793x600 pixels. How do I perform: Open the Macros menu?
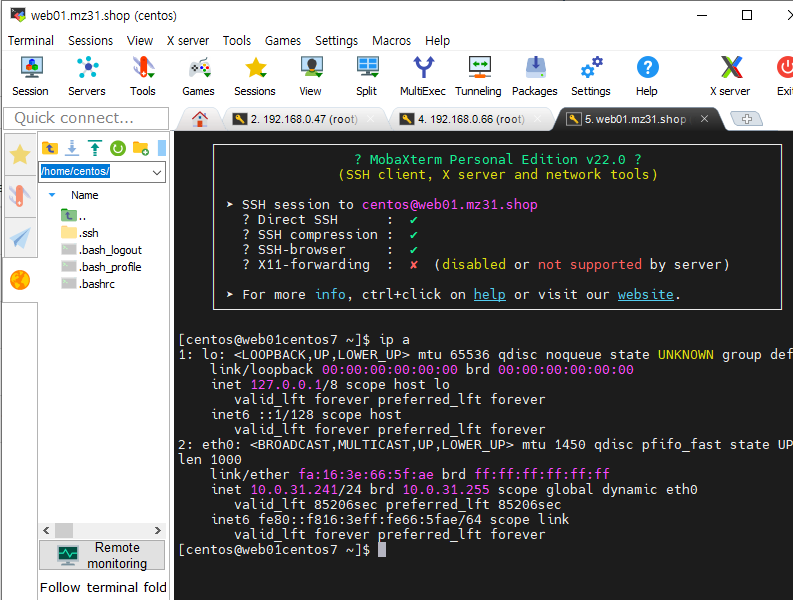coord(391,40)
